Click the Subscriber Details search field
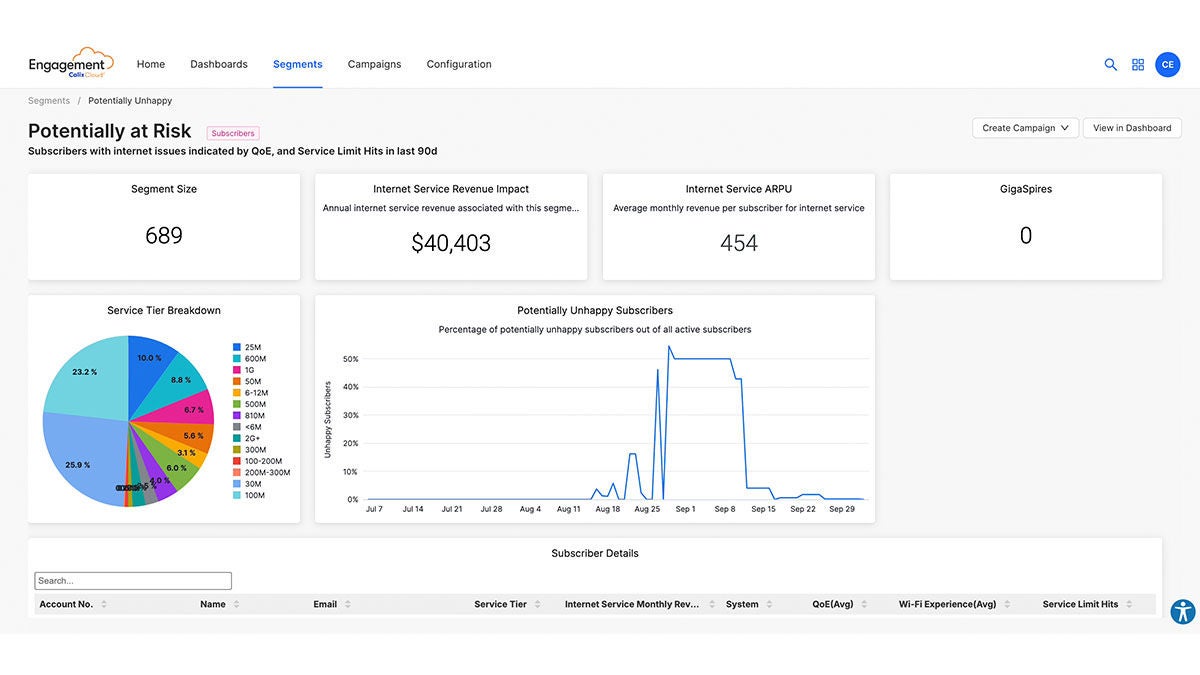Viewport: 1200px width, 675px height. pyautogui.click(x=132, y=580)
